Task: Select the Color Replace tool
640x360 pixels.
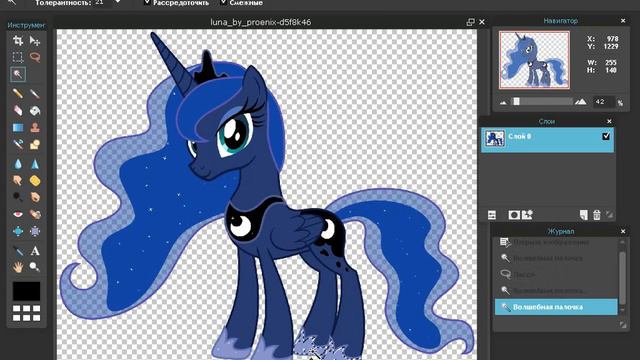Action: [18, 144]
